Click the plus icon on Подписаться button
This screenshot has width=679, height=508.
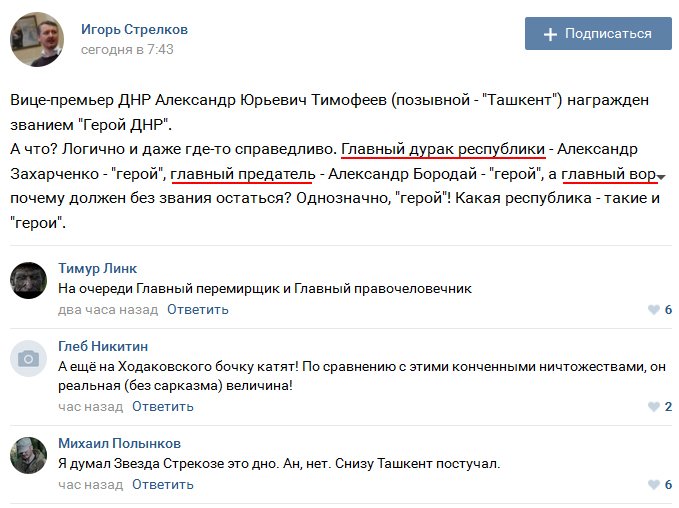tap(550, 34)
